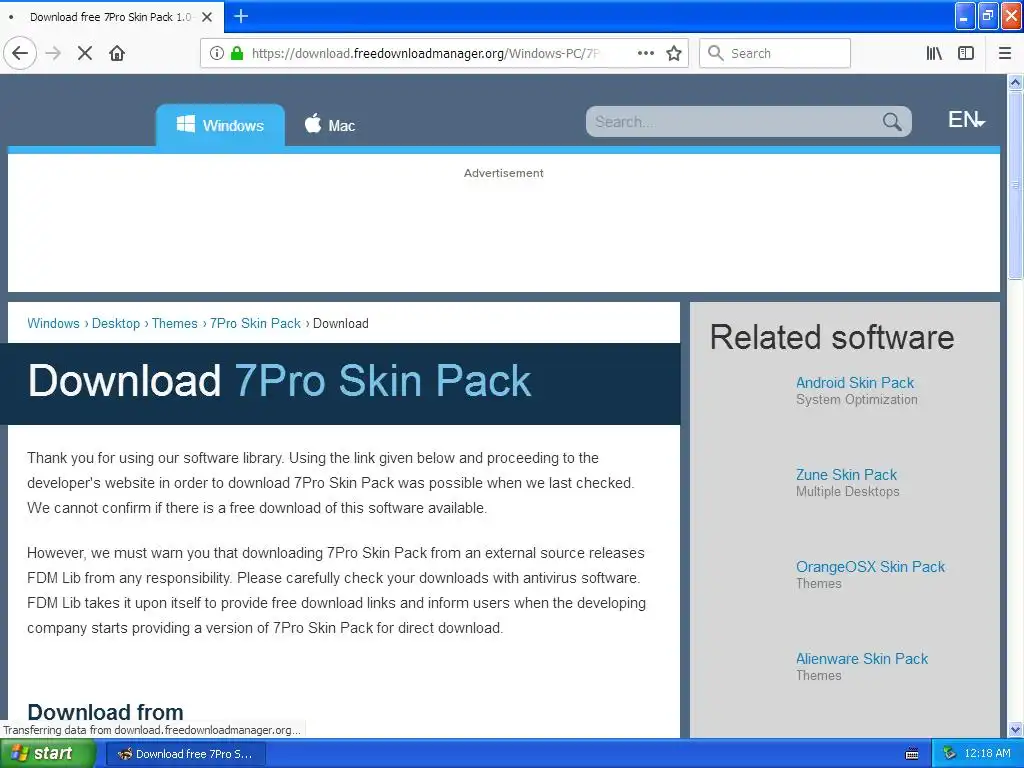Screen dimensions: 1024x768
Task: Click the Related software heading
Action: (x=832, y=338)
